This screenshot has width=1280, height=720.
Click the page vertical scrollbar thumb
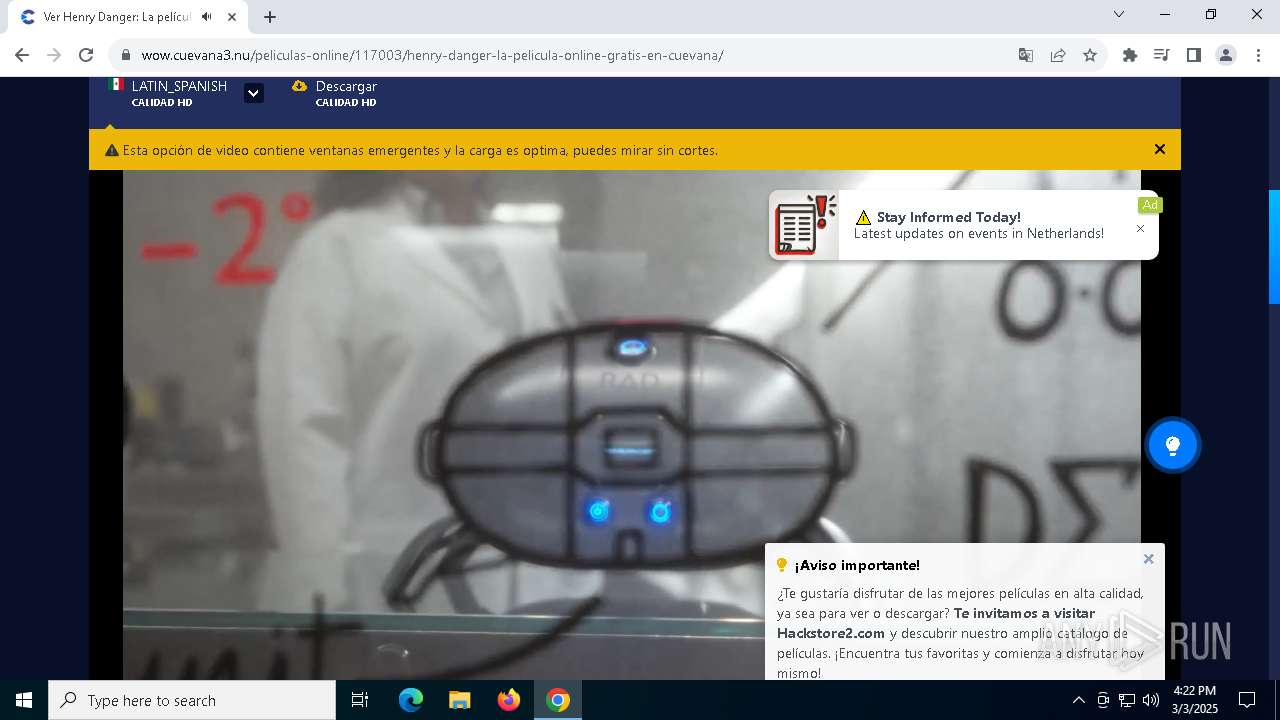coord(1274,246)
